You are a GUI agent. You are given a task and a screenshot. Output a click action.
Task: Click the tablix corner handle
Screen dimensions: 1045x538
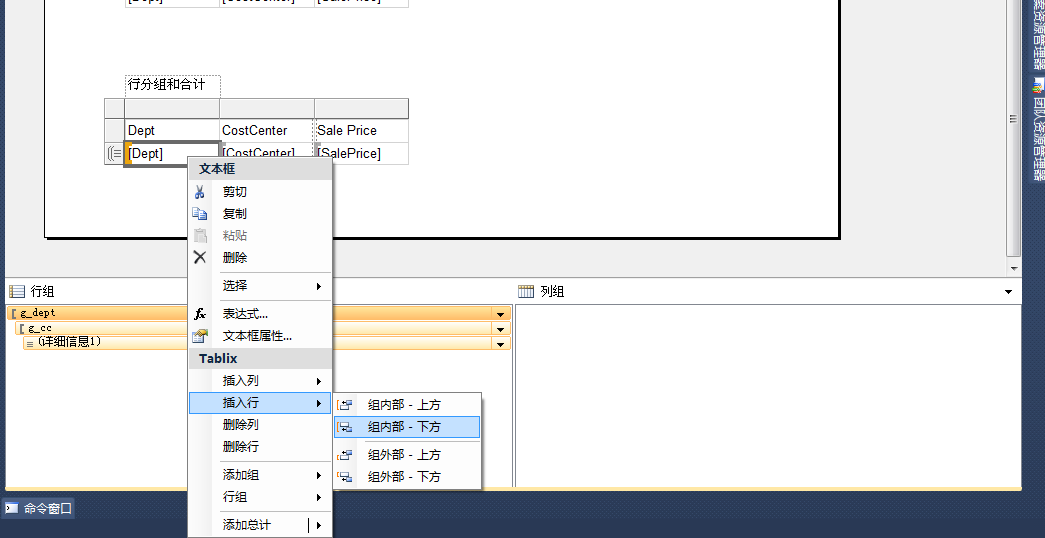tap(115, 109)
